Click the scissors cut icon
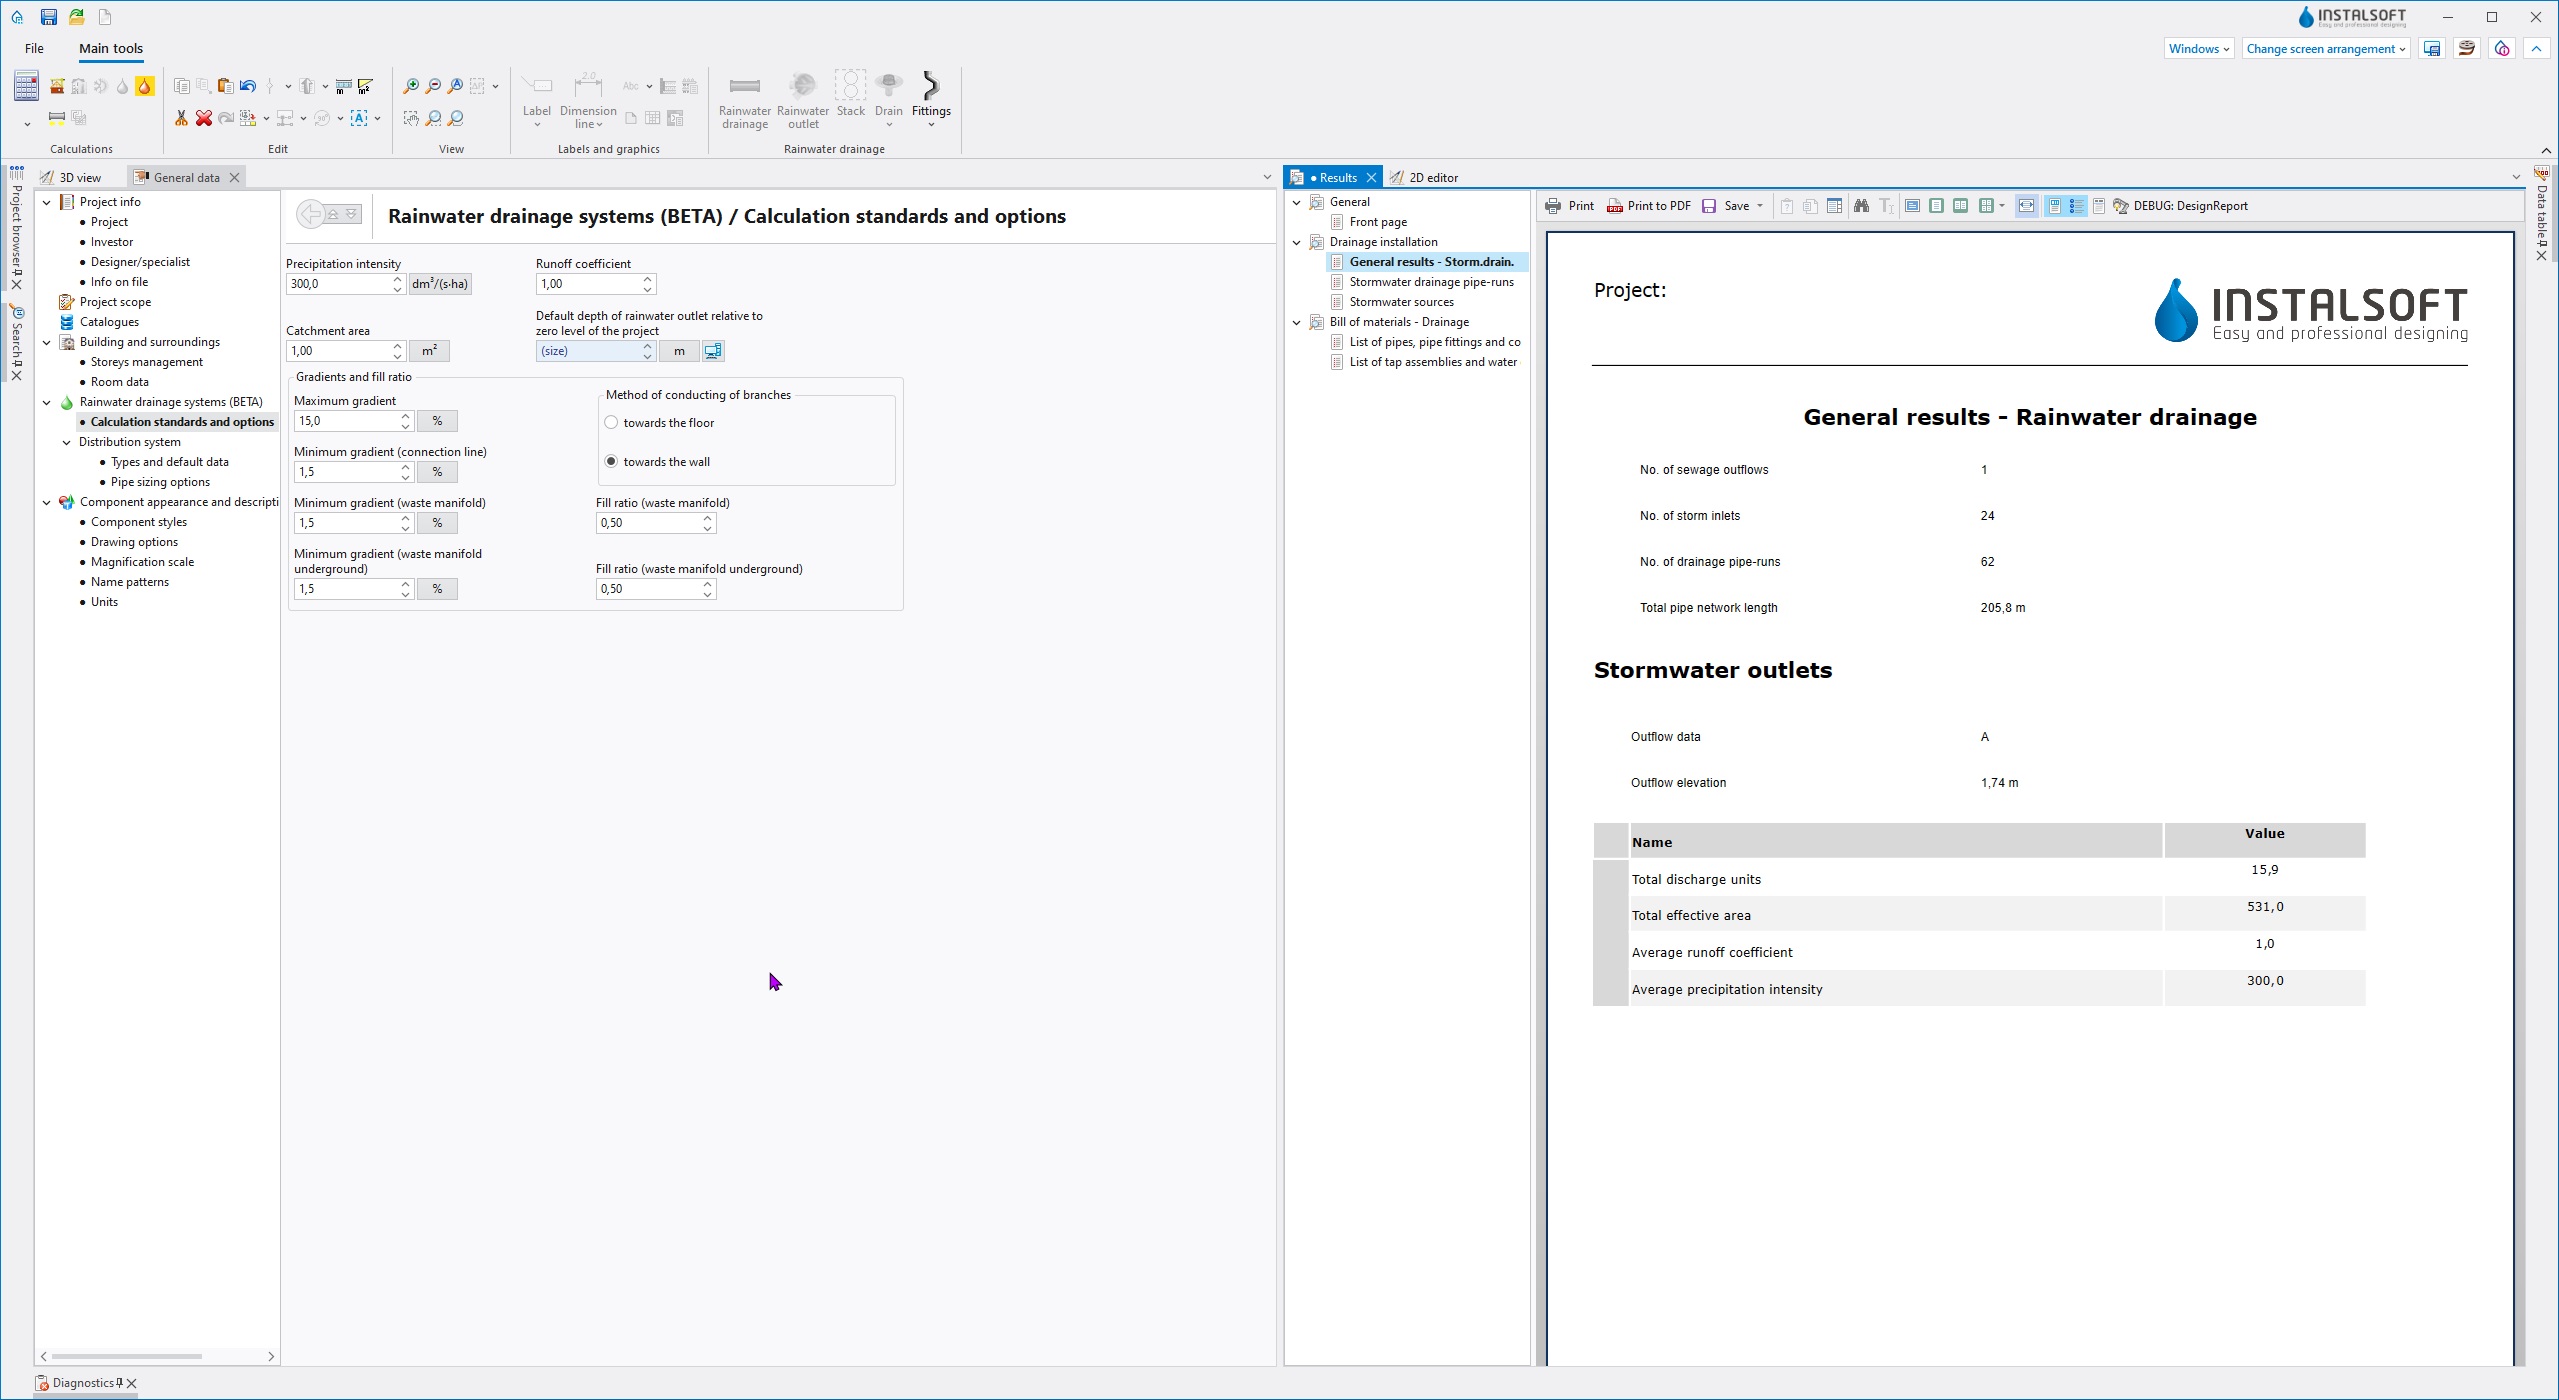The image size is (2559, 1400). (x=181, y=118)
